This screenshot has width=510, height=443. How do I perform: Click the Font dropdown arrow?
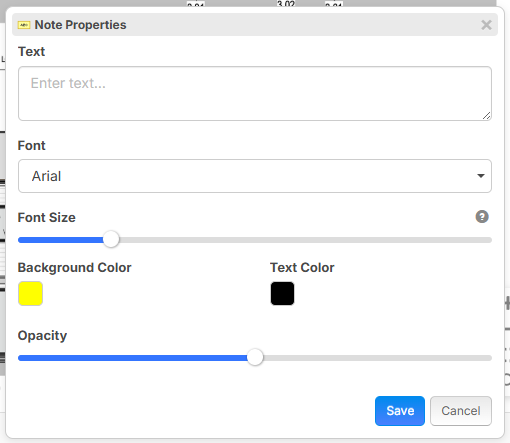click(x=481, y=176)
